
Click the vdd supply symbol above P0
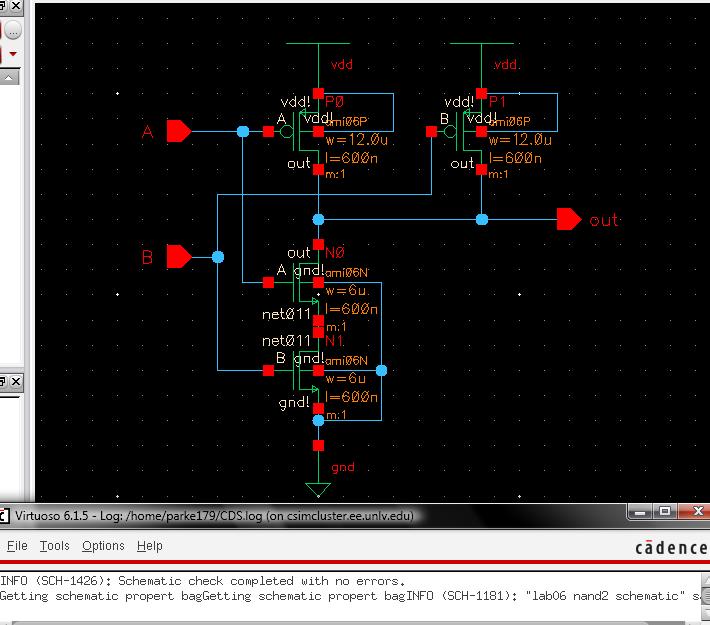(x=318, y=46)
